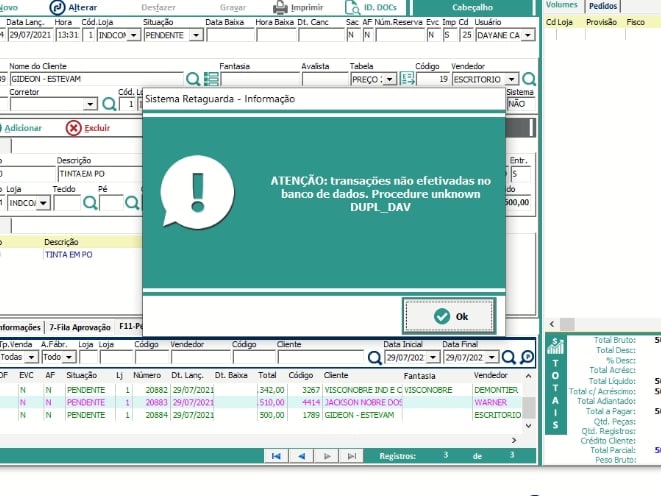Click the red Excluir delete icon
Viewport: 661px width, 496px height.
pyautogui.click(x=73, y=128)
